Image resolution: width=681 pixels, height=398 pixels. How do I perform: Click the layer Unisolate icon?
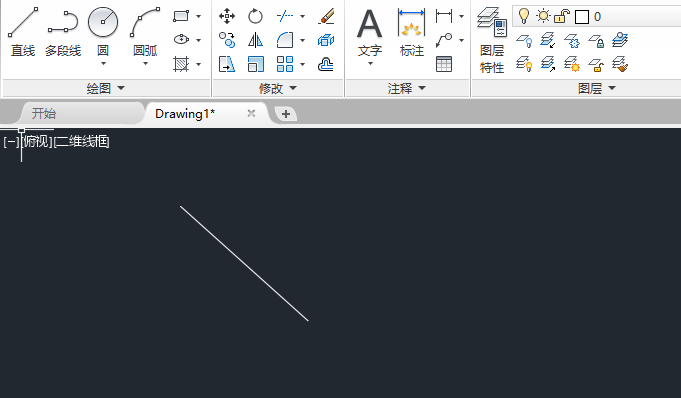point(548,64)
